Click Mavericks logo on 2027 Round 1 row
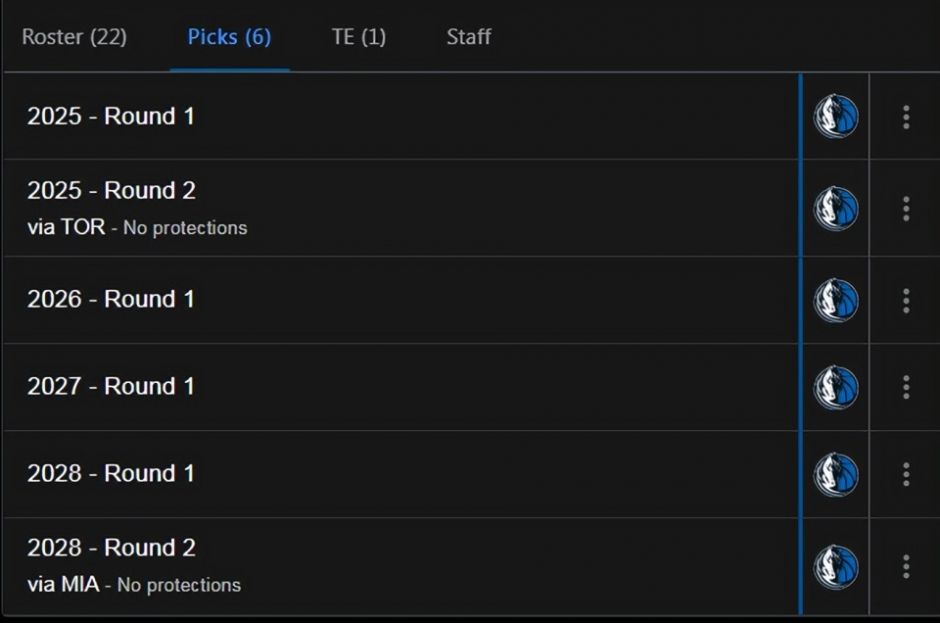Screen dimensions: 940x623 836,387
